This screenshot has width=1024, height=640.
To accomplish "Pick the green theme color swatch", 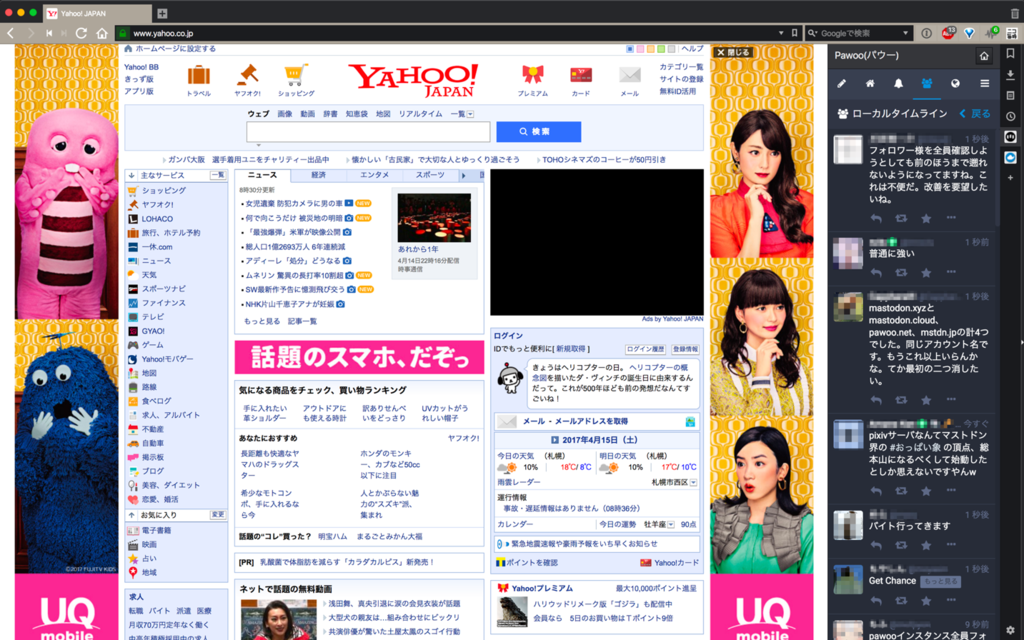I will [661, 49].
